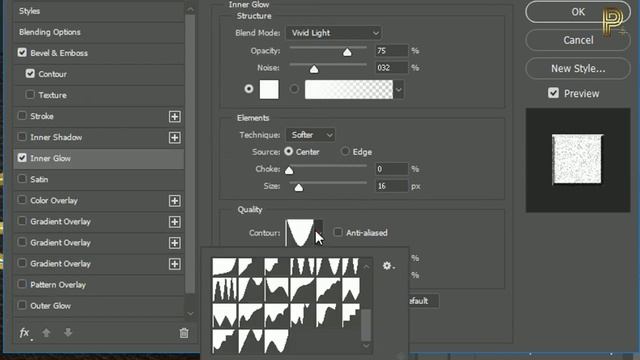
Task: Add another Stroke with its plus icon
Action: coord(175,117)
